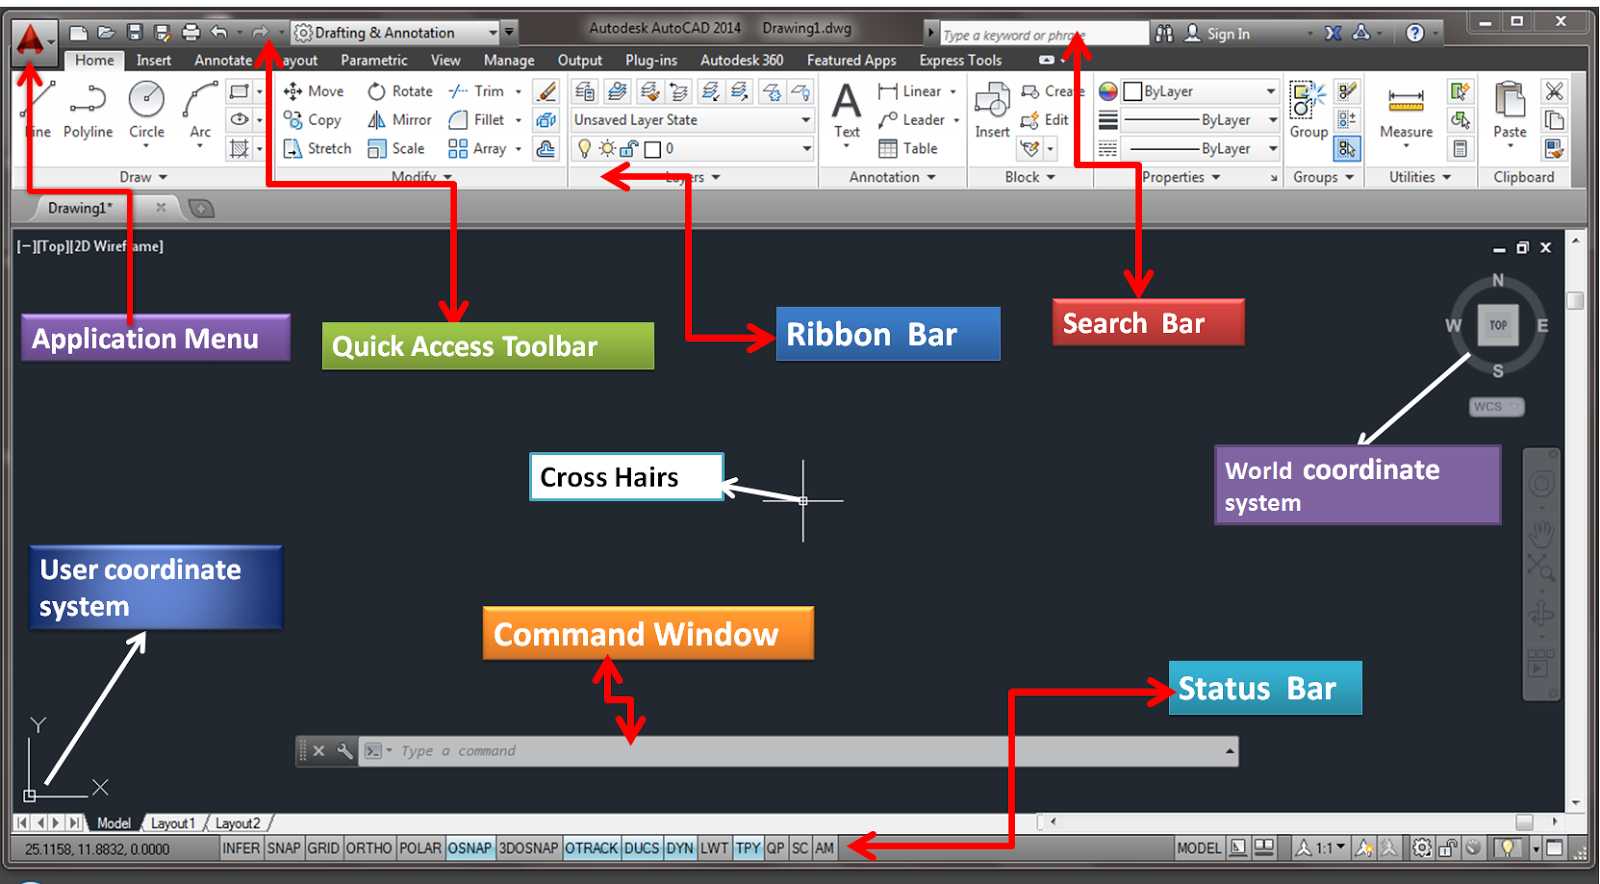This screenshot has height=884, width=1600.
Task: Expand the Block panel
Action: (x=1030, y=177)
